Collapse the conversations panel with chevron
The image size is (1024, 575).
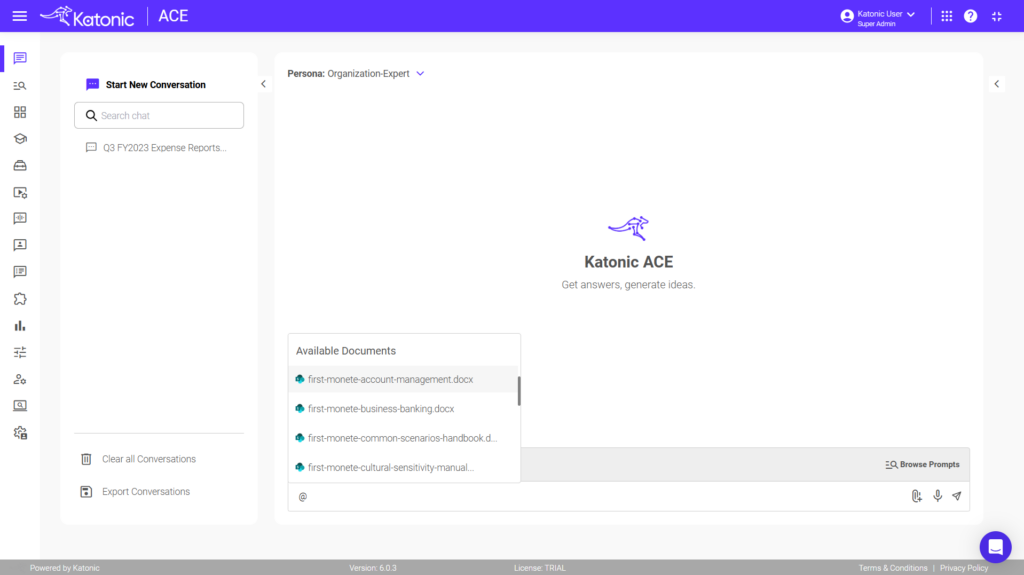(263, 84)
